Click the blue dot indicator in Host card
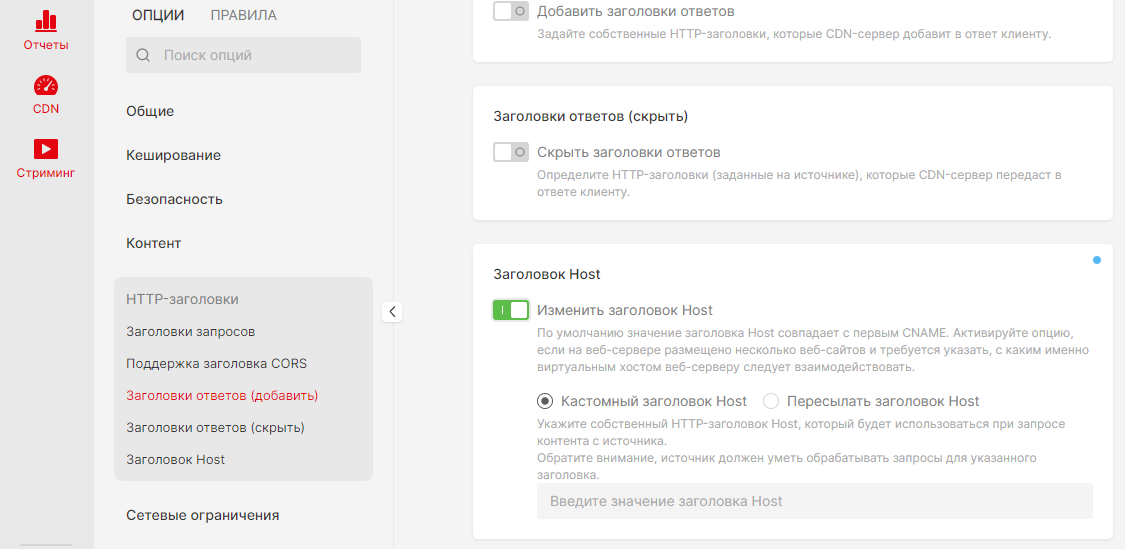This screenshot has width=1125, height=549. (1097, 260)
